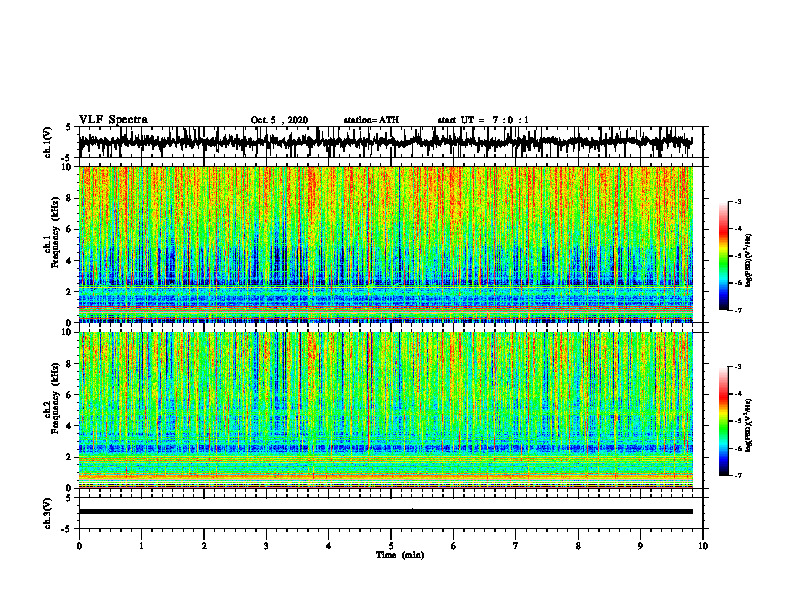The height and width of the screenshot is (612, 792).
Task: Click the ch.2 colorbar 'log(PSD)(V²/Hz)' label
Action: point(748,425)
